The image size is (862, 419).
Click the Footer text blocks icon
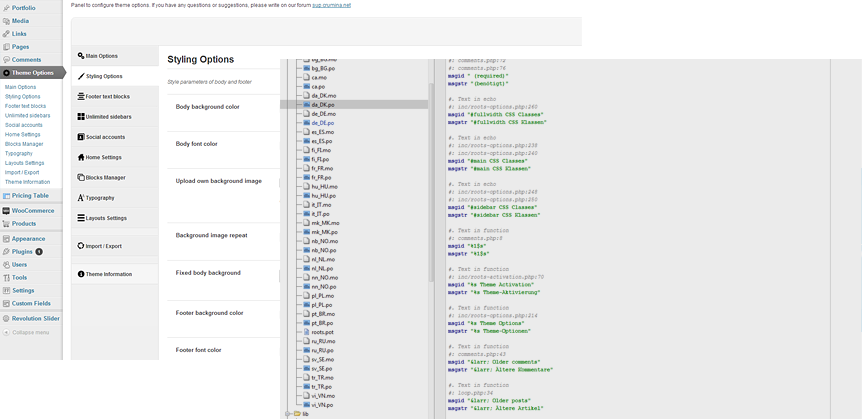click(81, 97)
